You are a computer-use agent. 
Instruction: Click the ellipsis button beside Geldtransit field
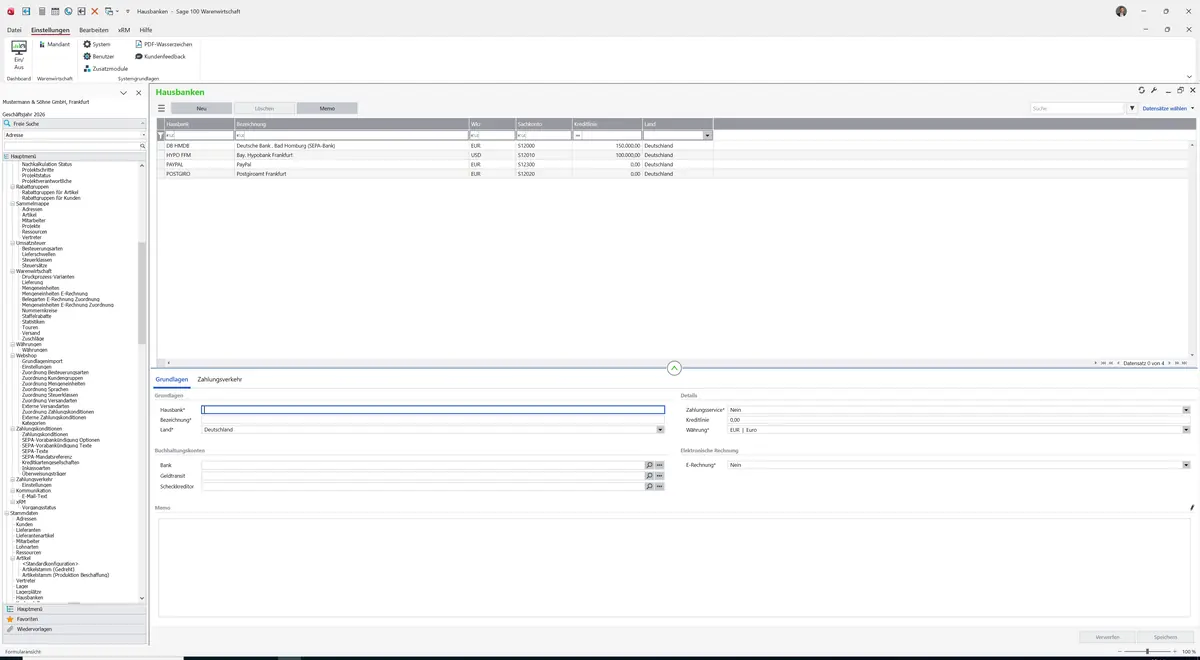click(x=660, y=476)
